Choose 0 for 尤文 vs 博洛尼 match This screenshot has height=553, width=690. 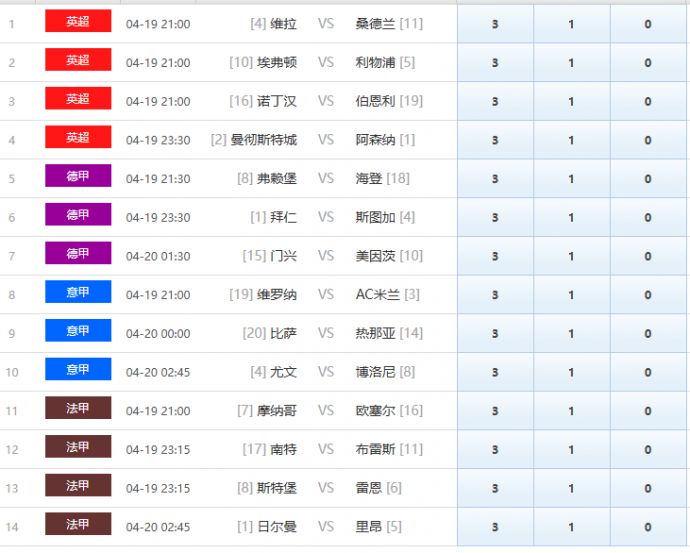pyautogui.click(x=648, y=372)
